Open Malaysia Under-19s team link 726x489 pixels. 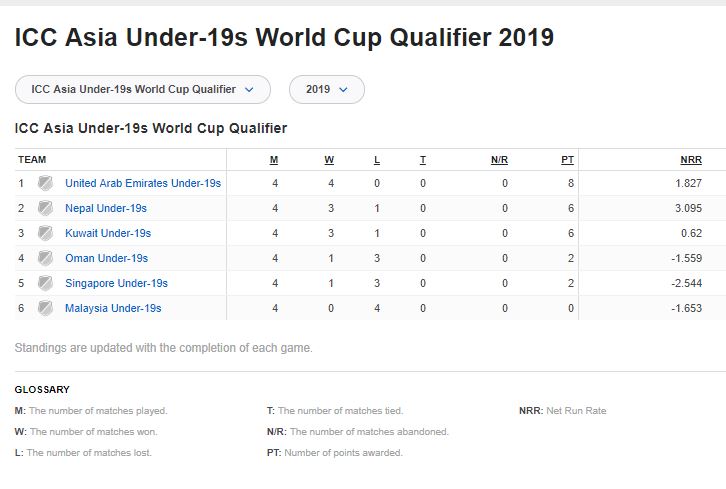(113, 308)
